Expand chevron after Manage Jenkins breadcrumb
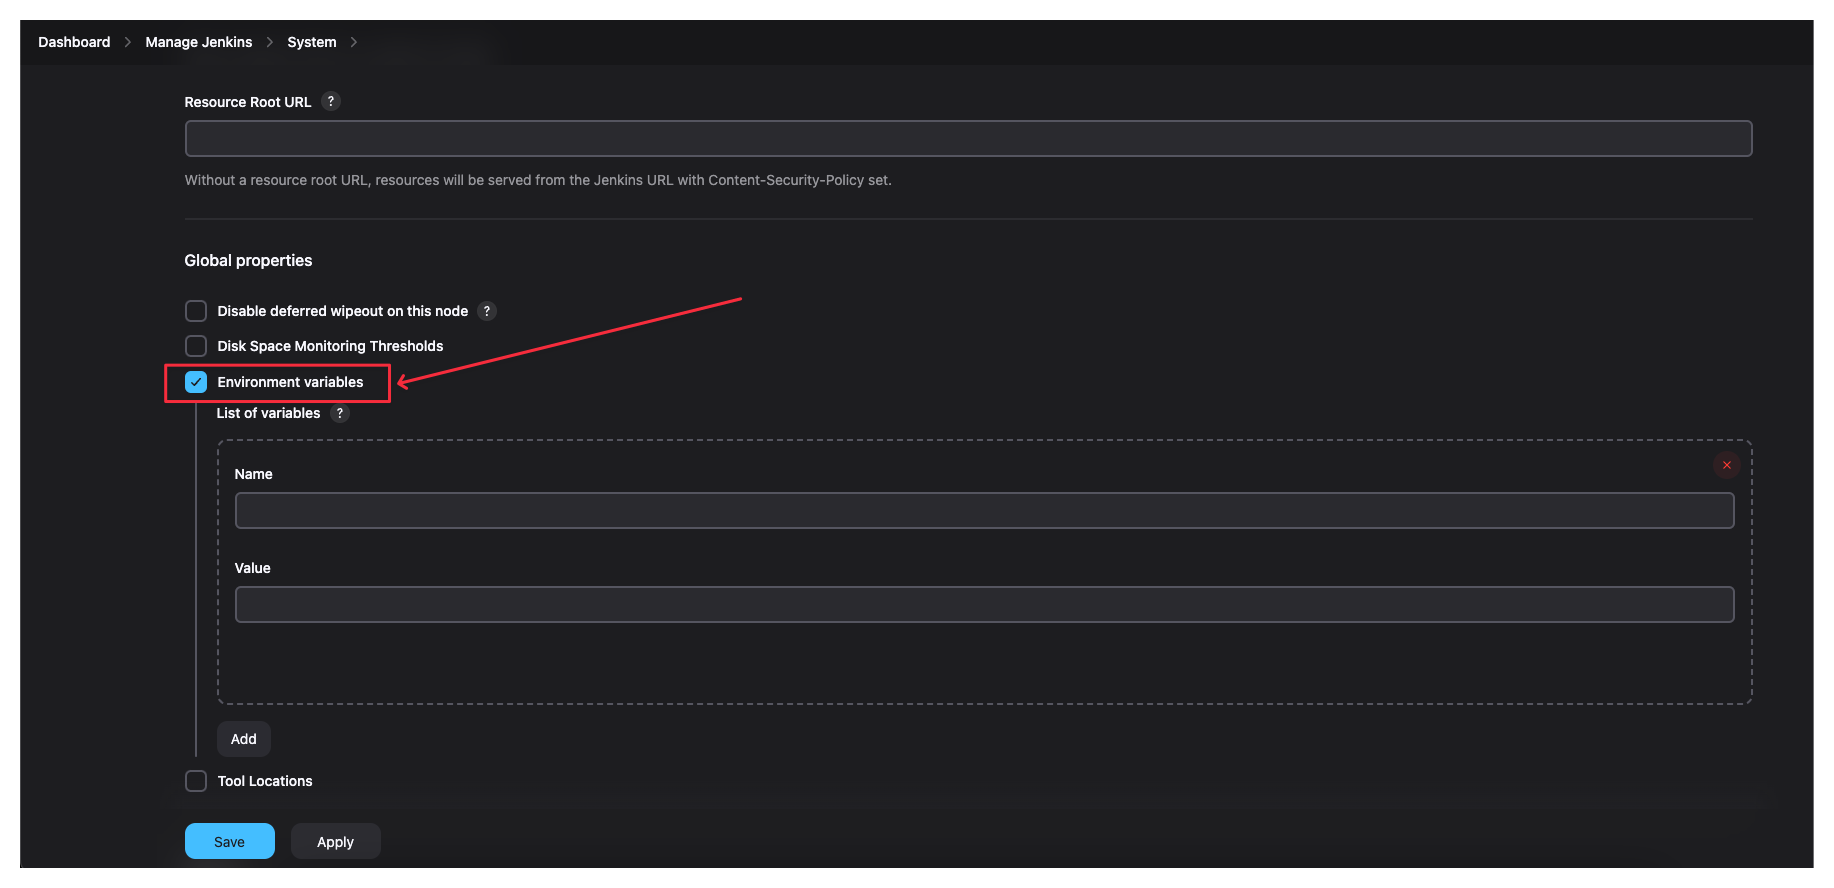 click(x=270, y=42)
